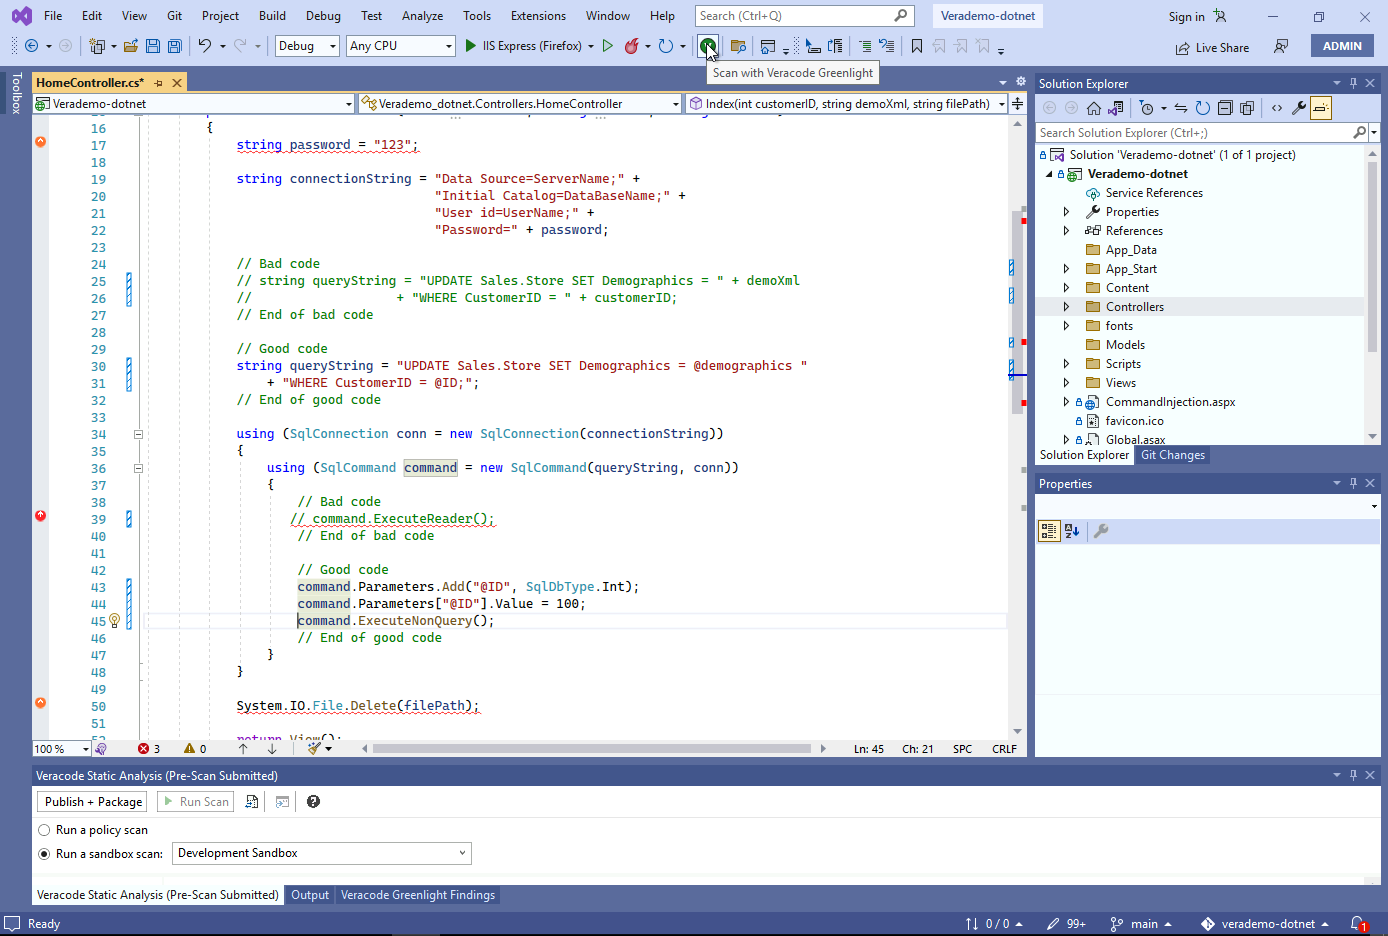Toggle bookmark icon in main toolbar
1388x936 pixels.
pyautogui.click(x=916, y=46)
